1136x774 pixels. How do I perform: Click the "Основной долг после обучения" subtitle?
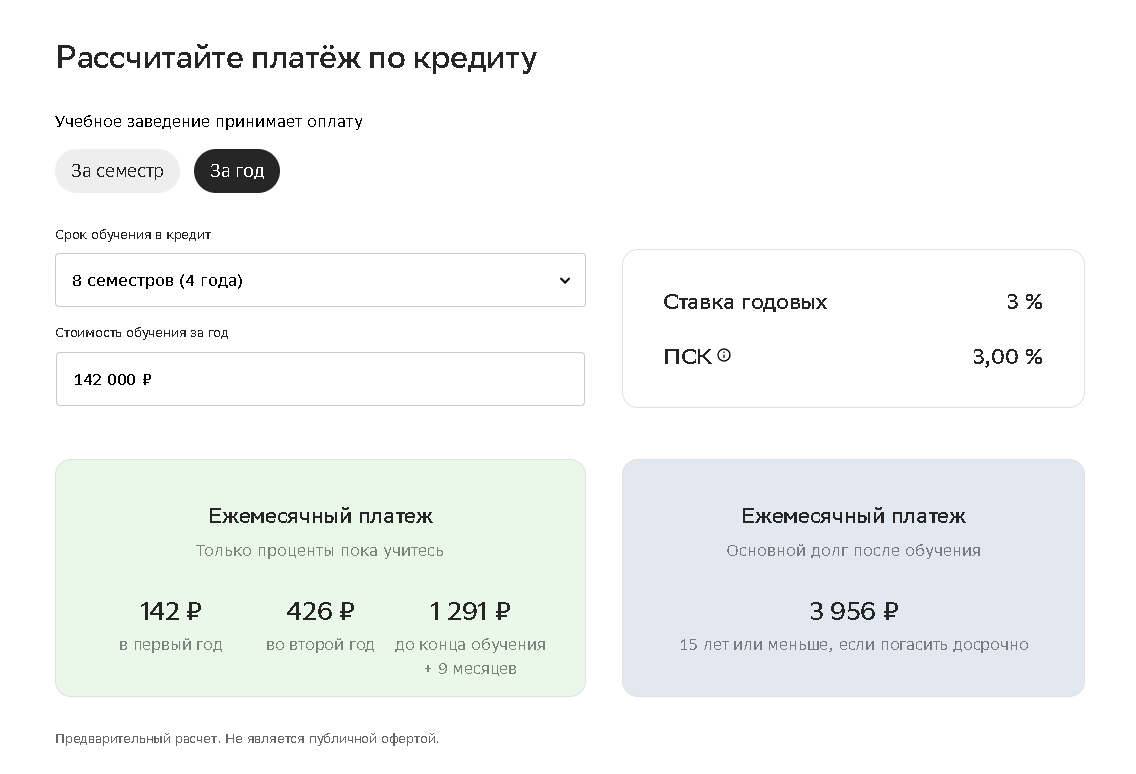coord(853,551)
